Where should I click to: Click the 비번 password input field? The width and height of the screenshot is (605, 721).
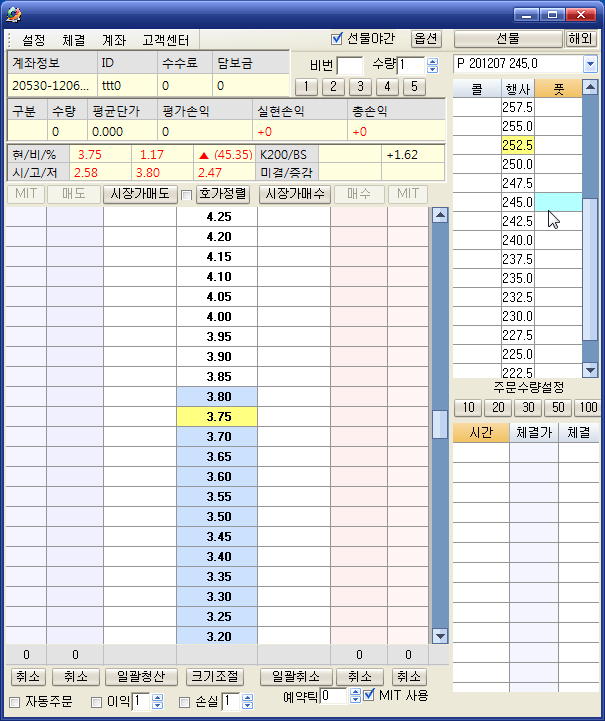pos(349,65)
